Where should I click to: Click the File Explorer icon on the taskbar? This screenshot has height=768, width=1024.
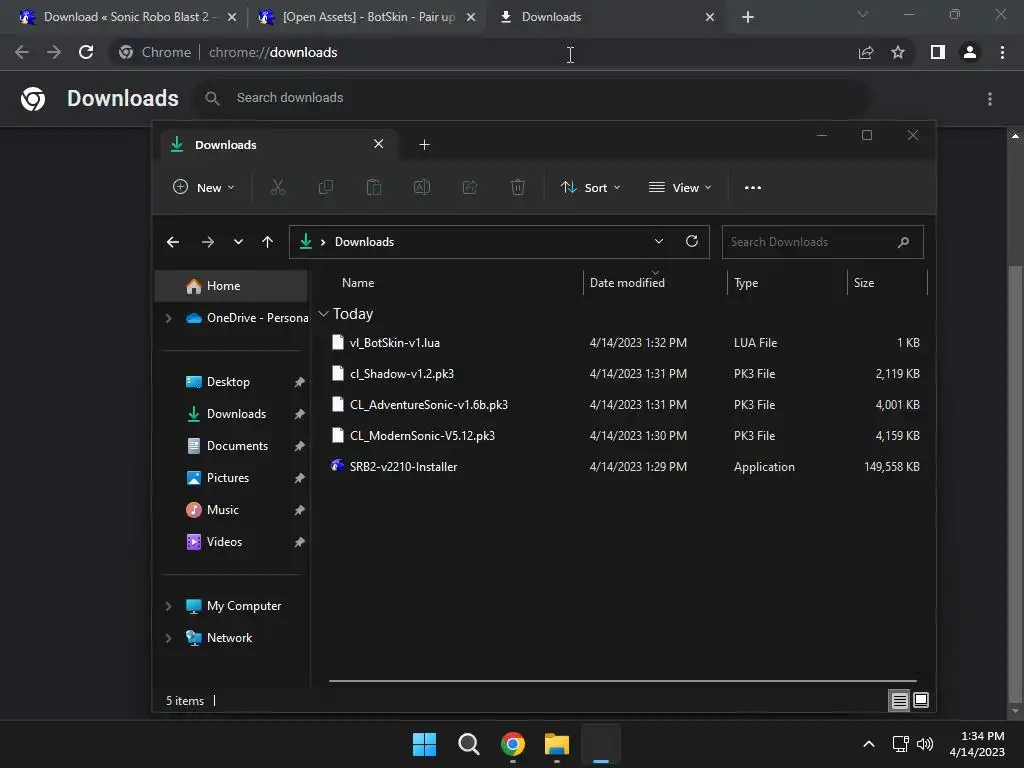click(557, 744)
